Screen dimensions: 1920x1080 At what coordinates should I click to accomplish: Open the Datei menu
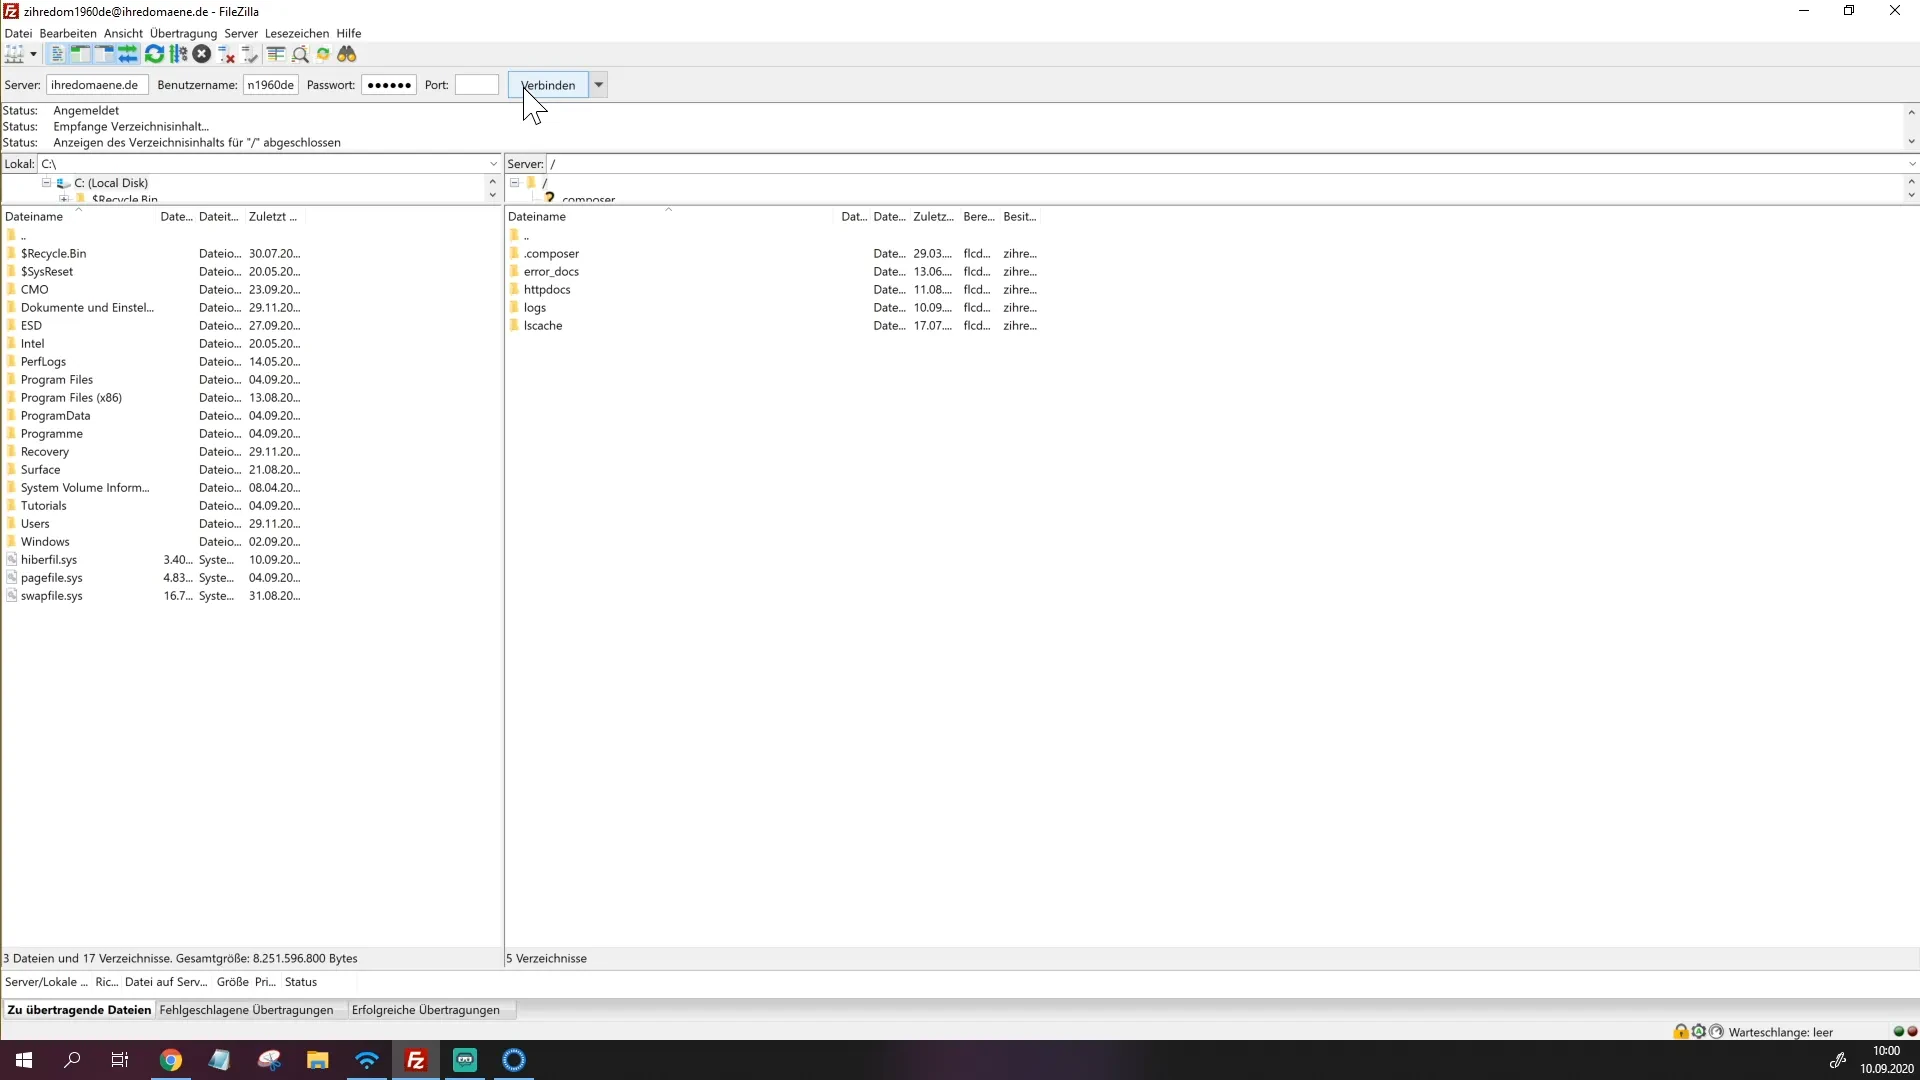18,33
